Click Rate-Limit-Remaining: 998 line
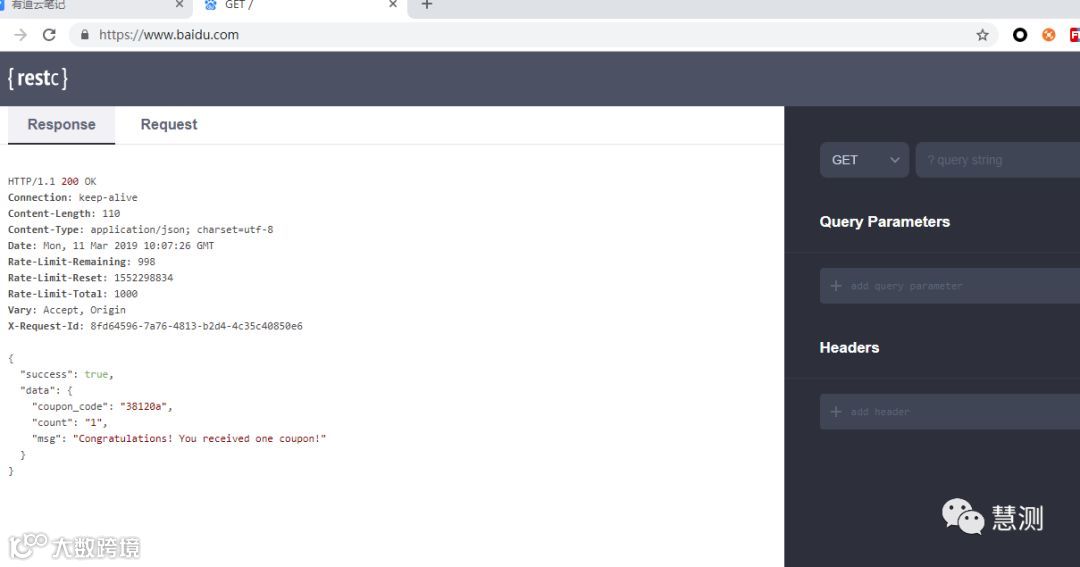Viewport: 1080px width, 567px height. [x=81, y=262]
